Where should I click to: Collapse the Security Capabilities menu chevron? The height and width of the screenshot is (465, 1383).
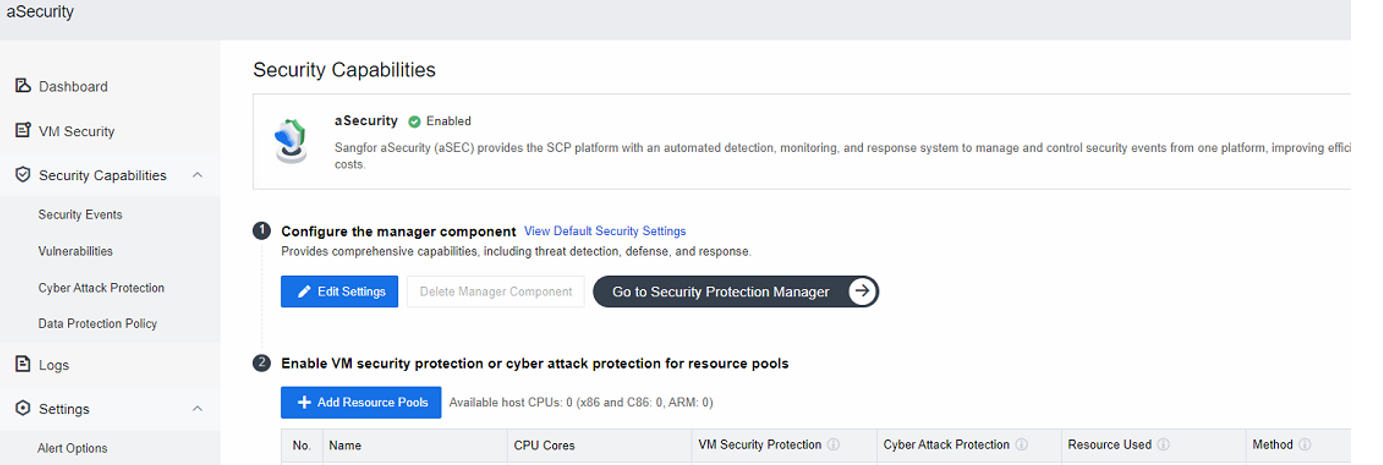197,175
